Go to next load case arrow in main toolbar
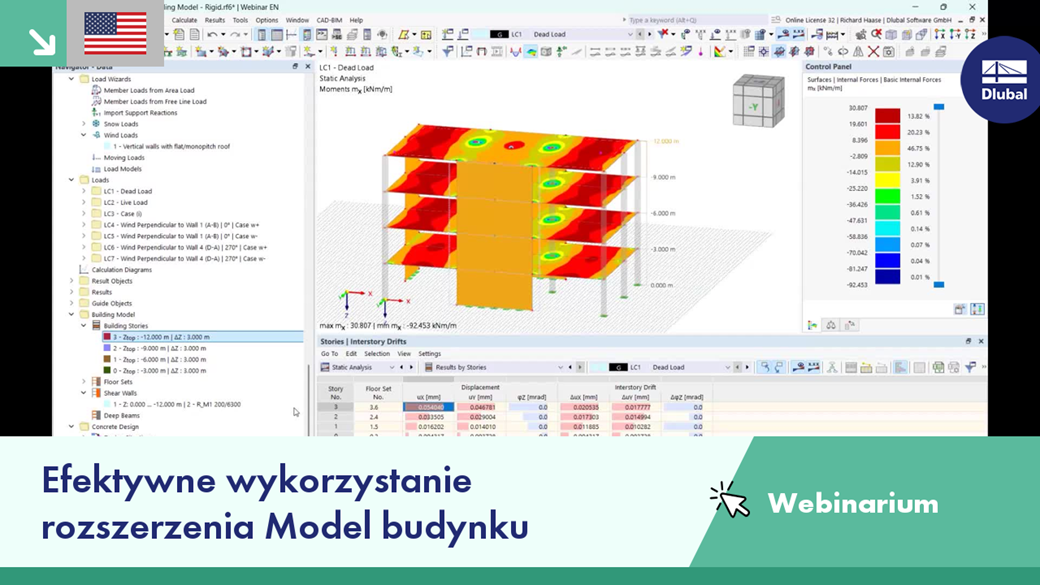This screenshot has width=1040, height=585. pos(649,34)
